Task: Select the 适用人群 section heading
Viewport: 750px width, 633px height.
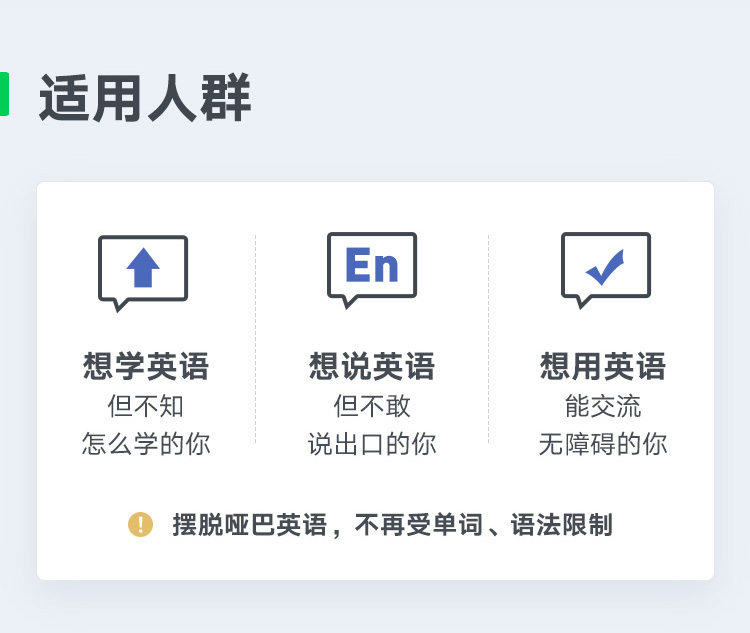Action: (145, 98)
